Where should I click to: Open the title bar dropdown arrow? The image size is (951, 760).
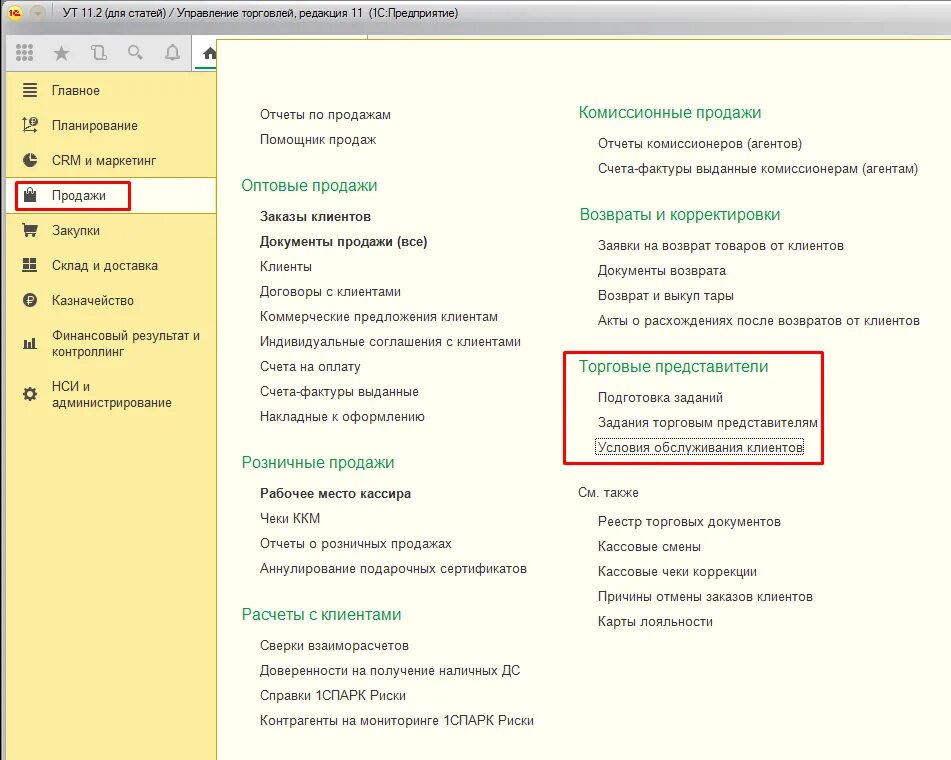(x=38, y=13)
